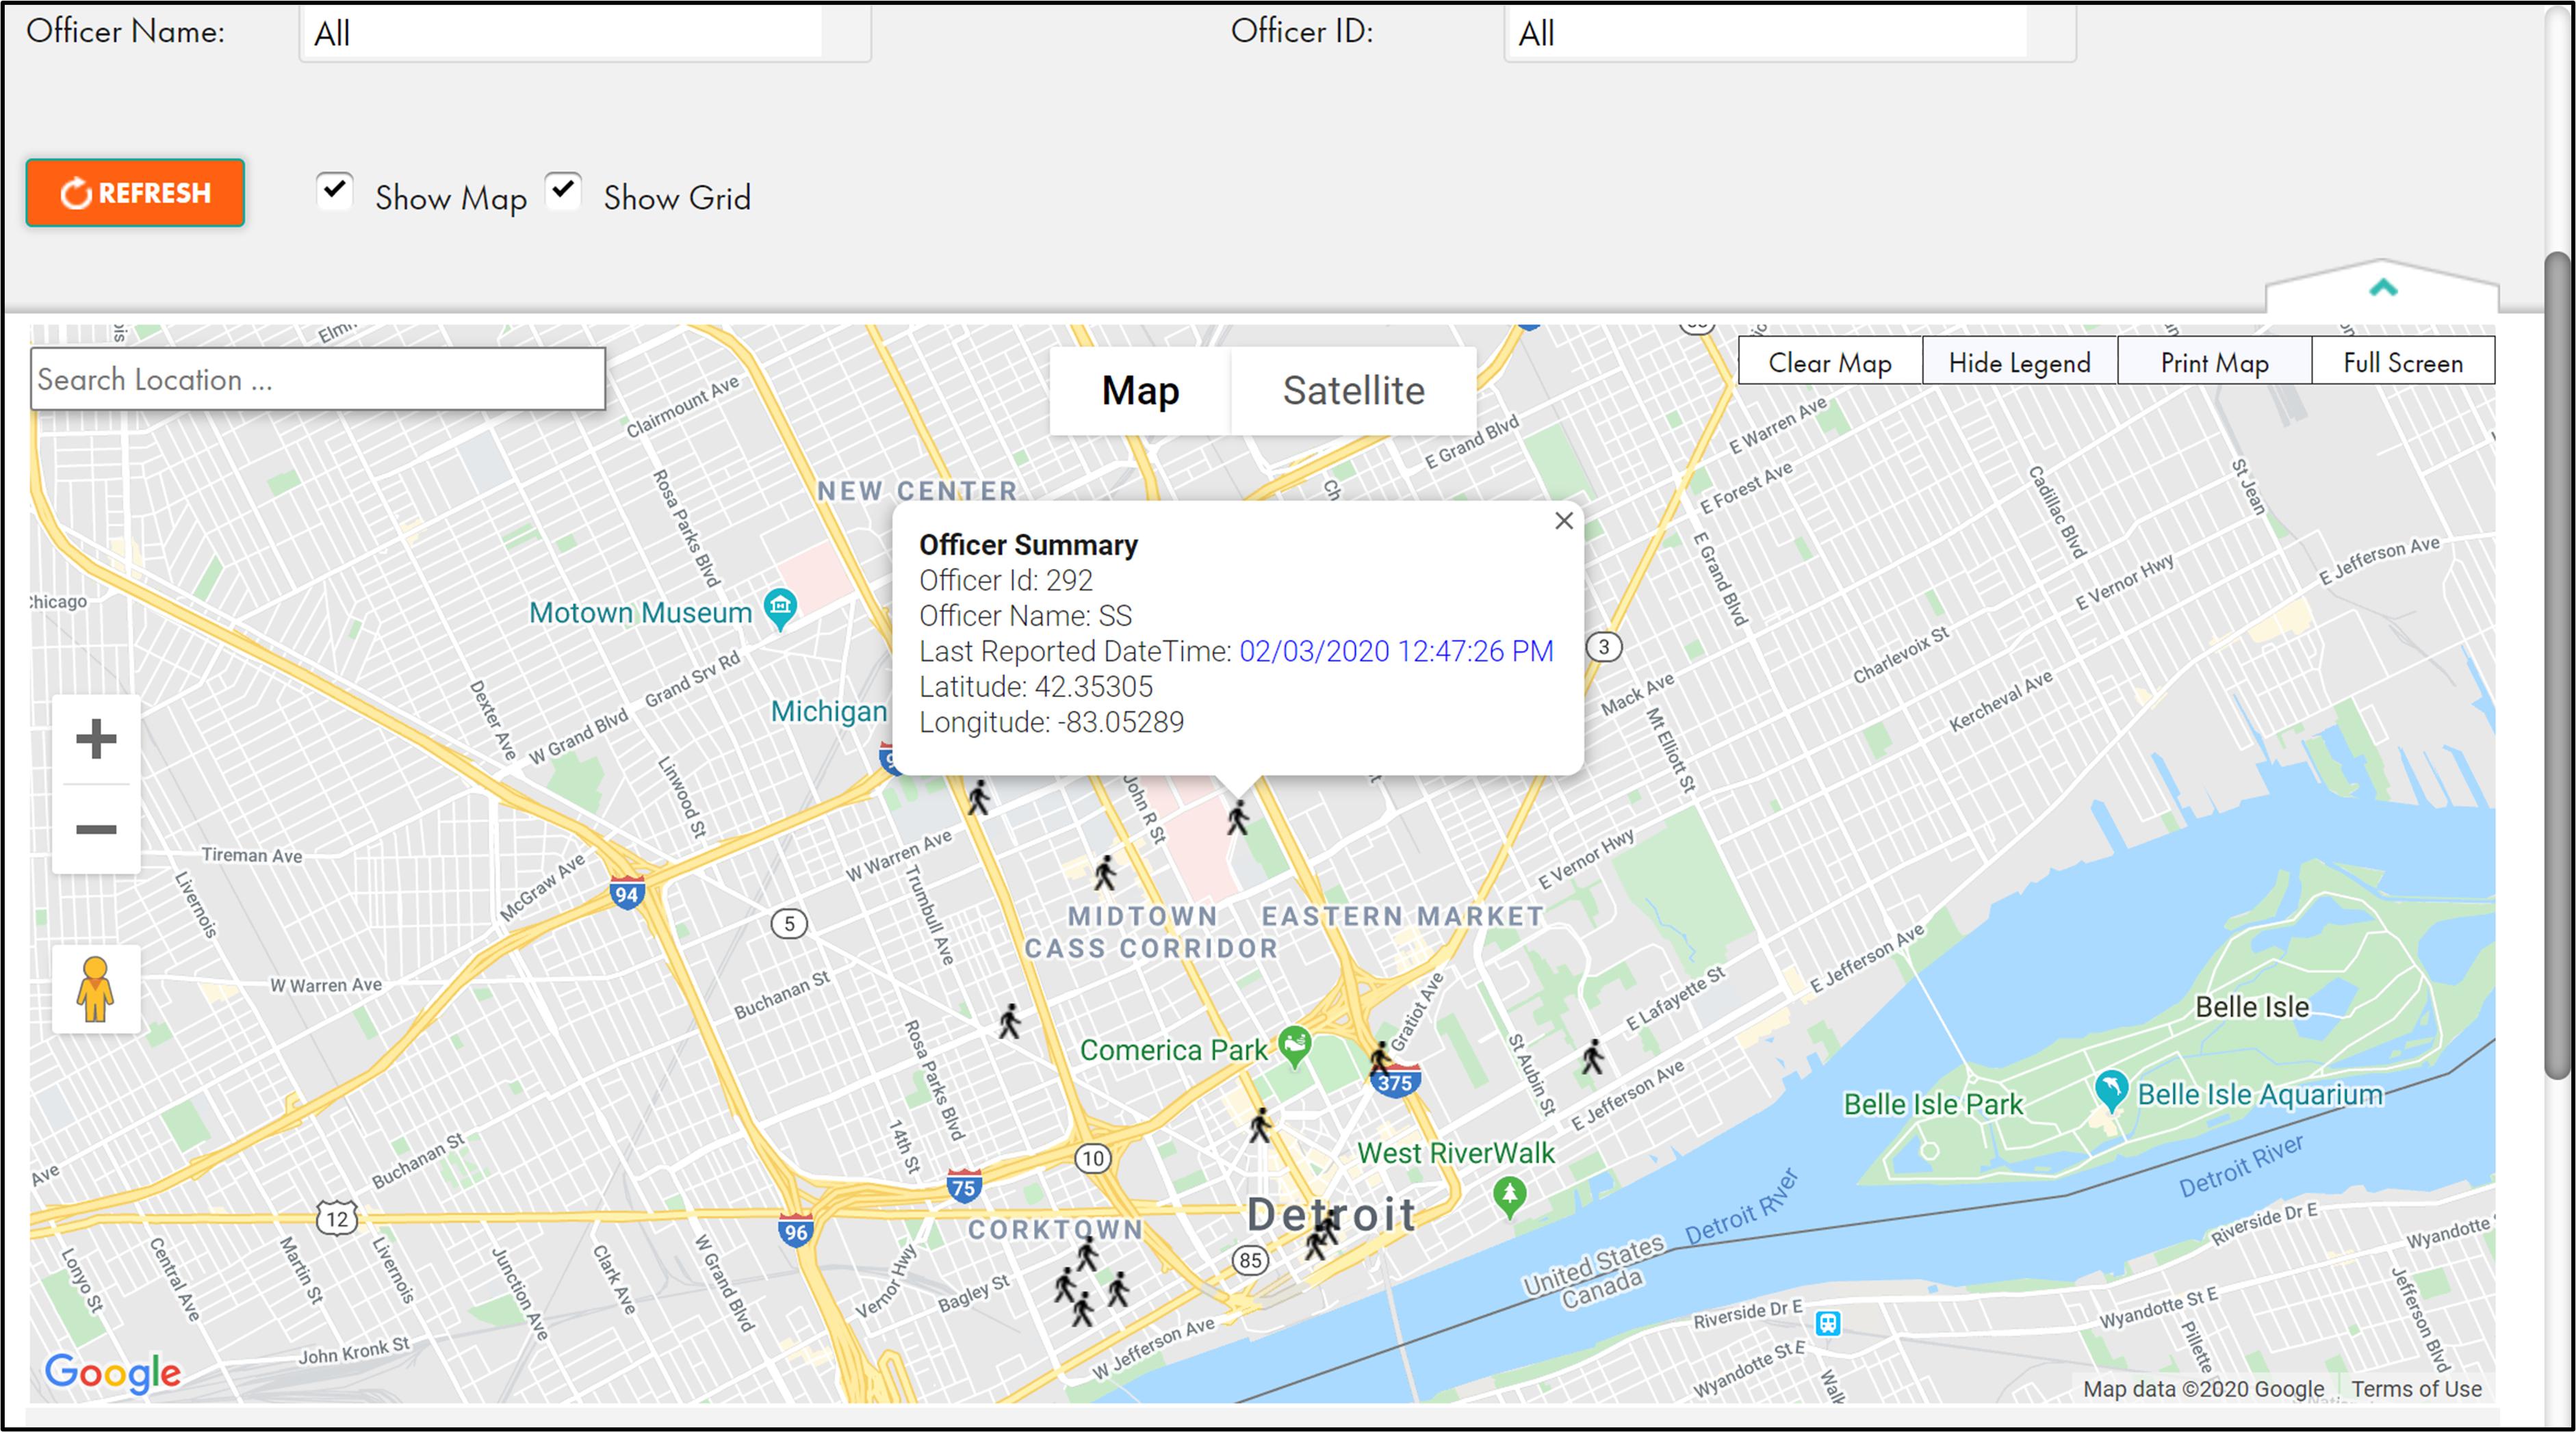Collapse the filter panel with the up chevron

pyautogui.click(x=2383, y=289)
